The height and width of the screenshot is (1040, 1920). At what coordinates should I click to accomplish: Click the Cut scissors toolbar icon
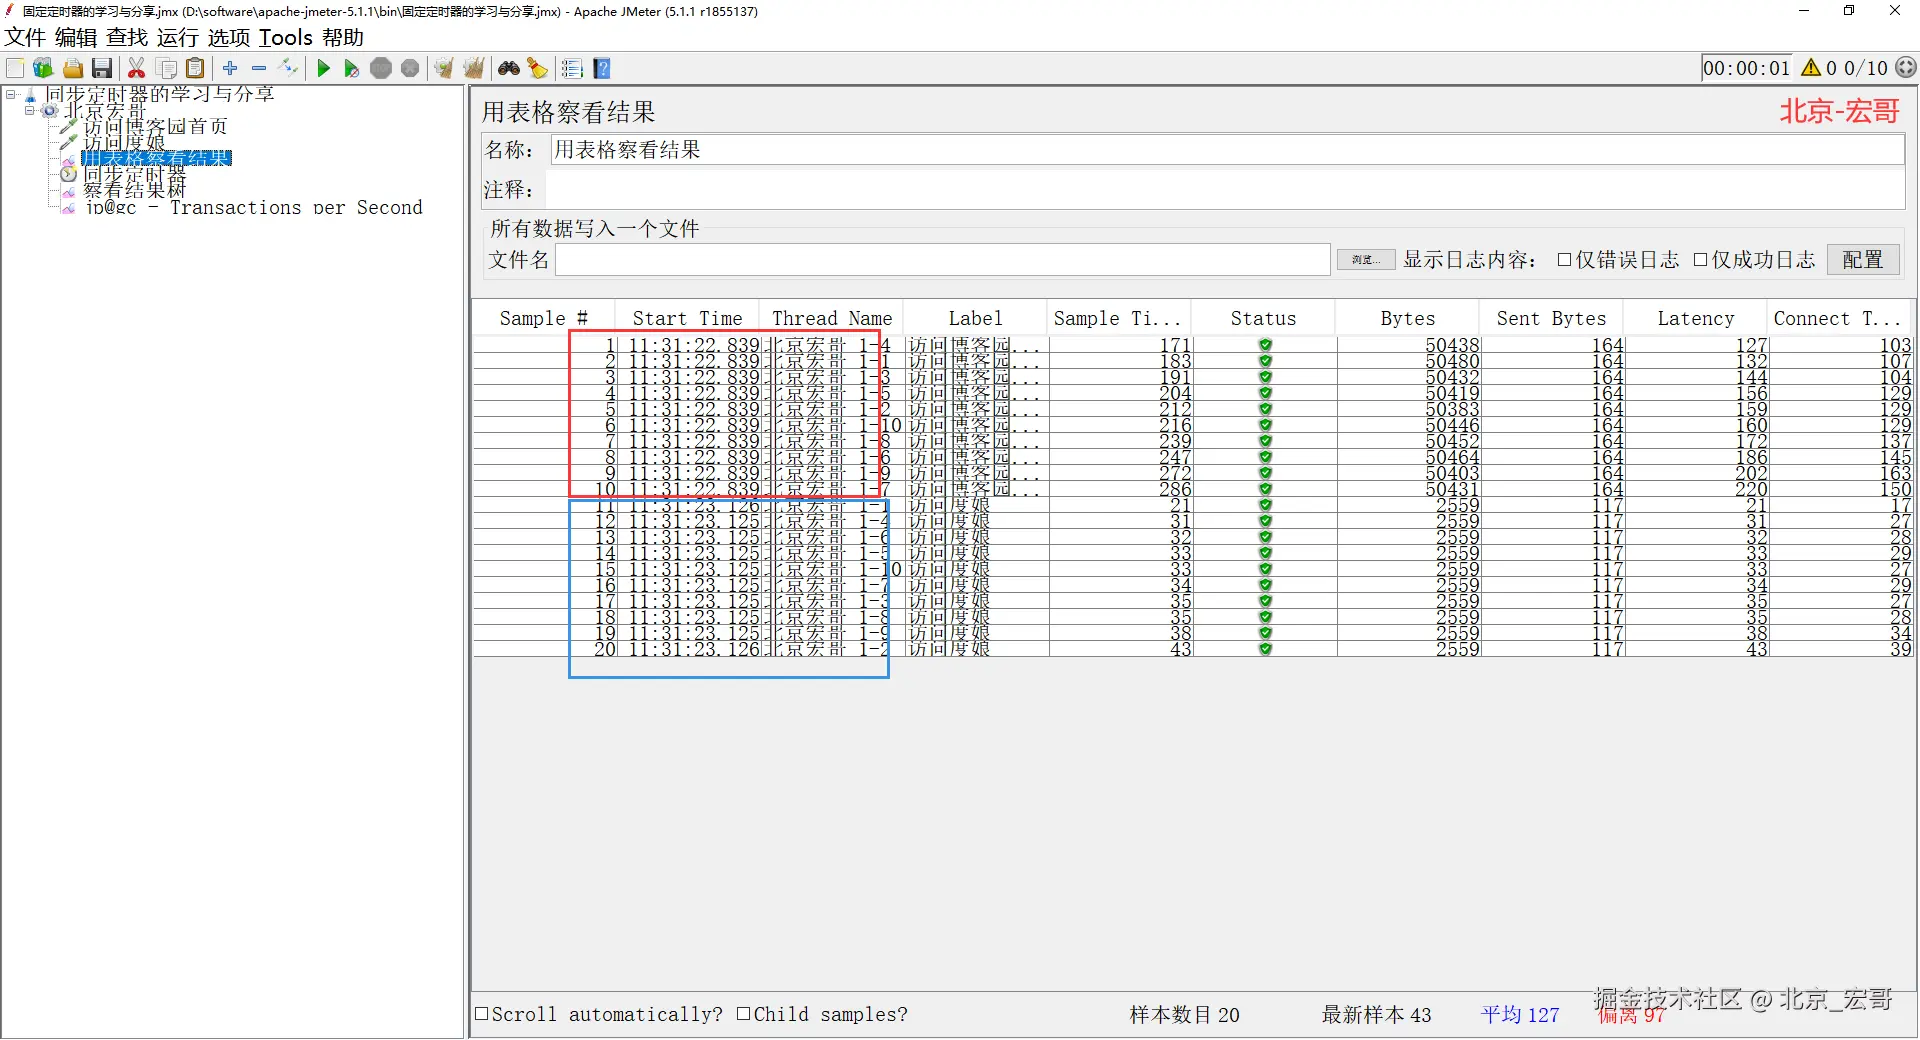[137, 68]
